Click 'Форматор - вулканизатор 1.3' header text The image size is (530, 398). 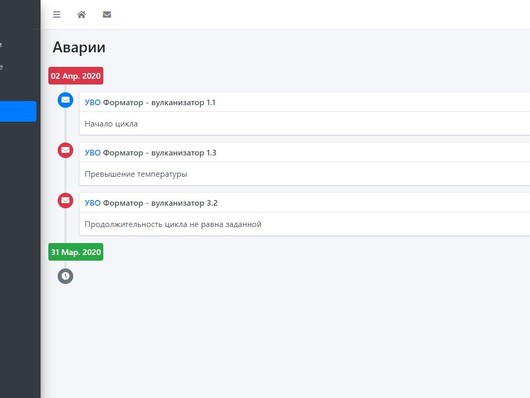160,153
